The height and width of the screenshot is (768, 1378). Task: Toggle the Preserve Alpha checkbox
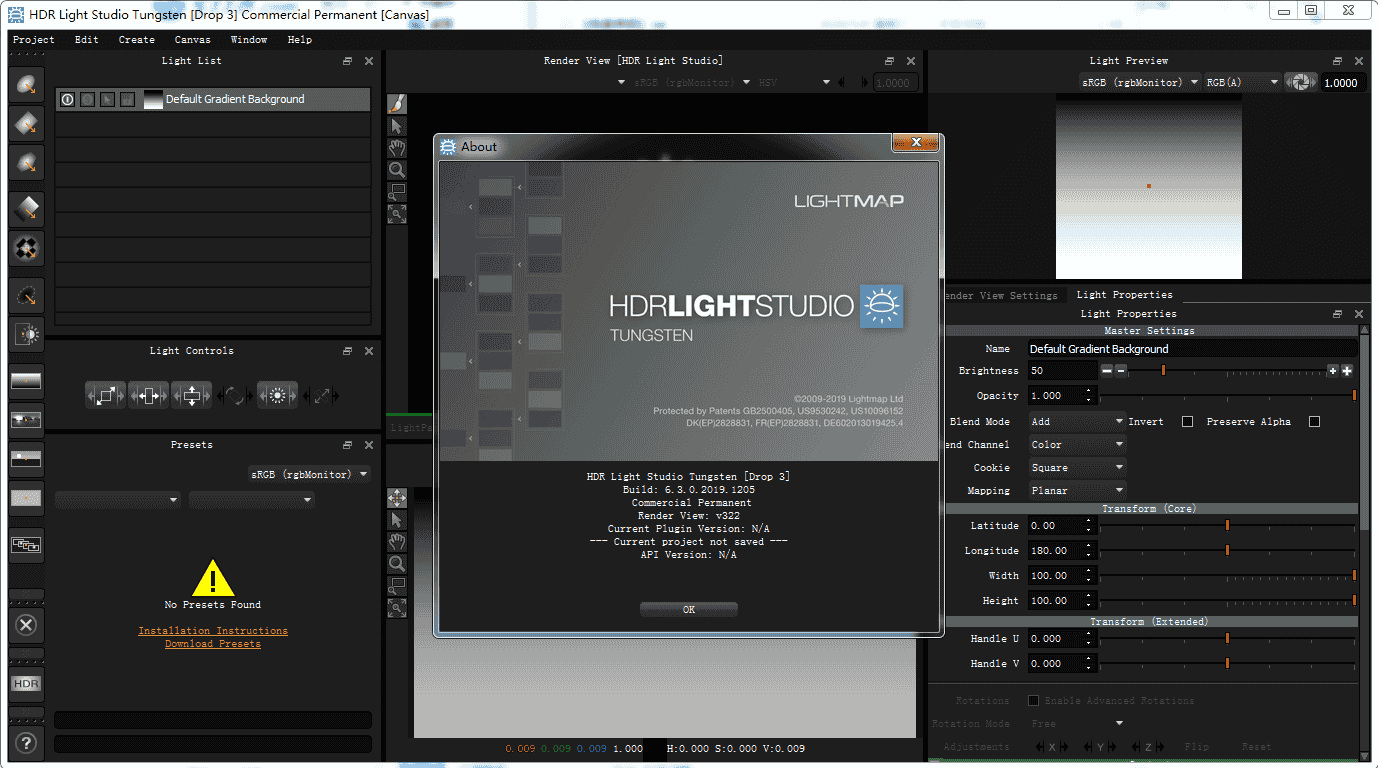click(1313, 421)
